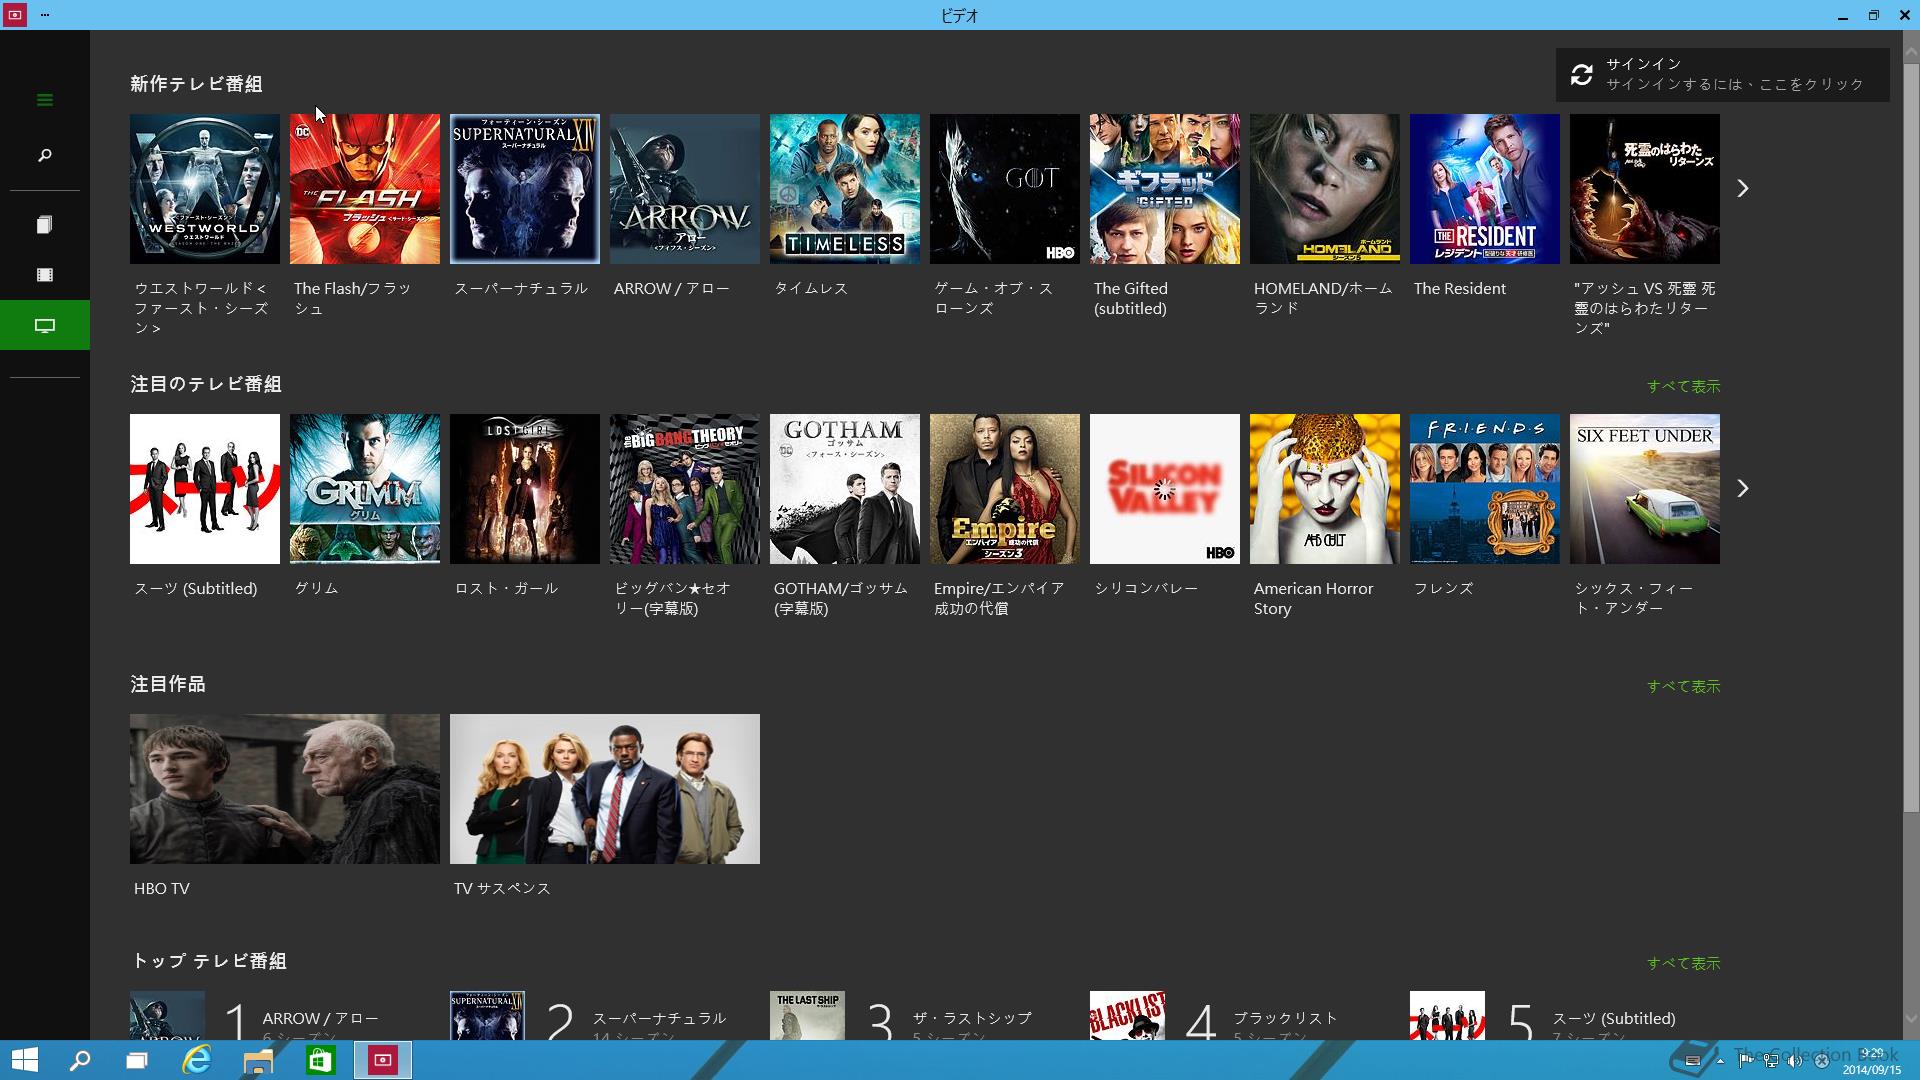Open the Store app on the taskbar

click(x=320, y=1060)
